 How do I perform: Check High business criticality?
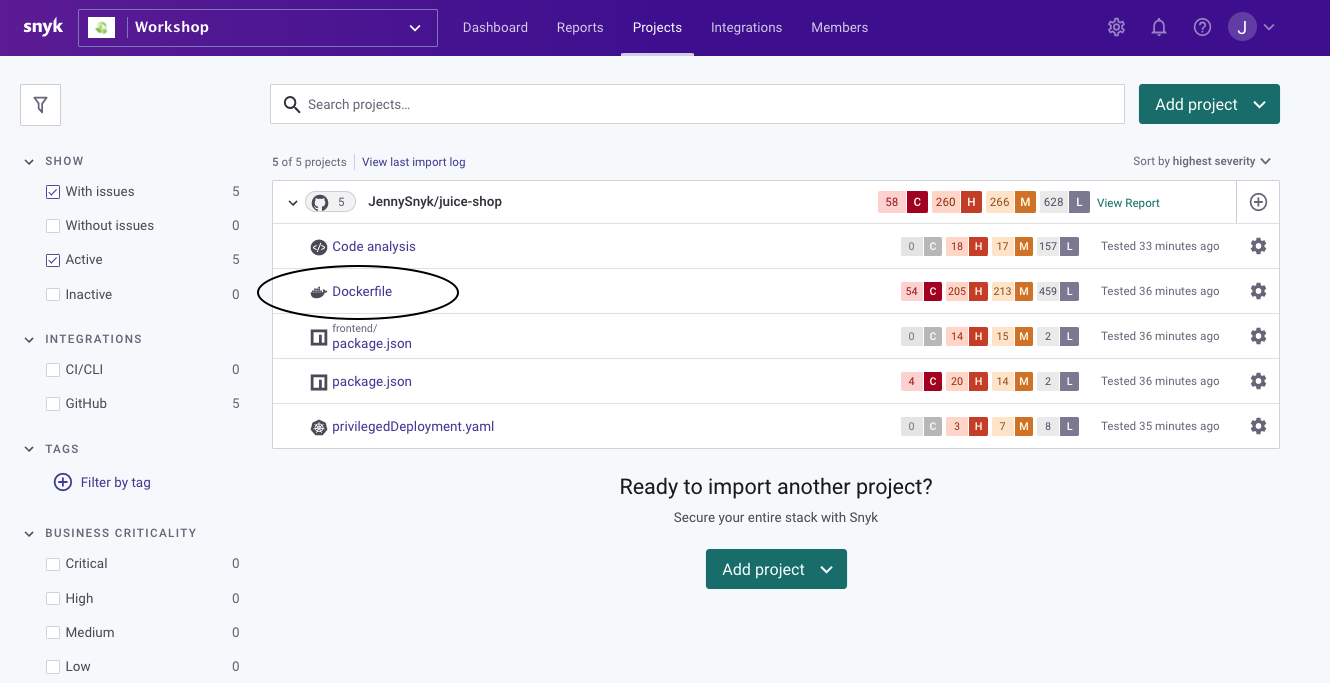(x=53, y=599)
